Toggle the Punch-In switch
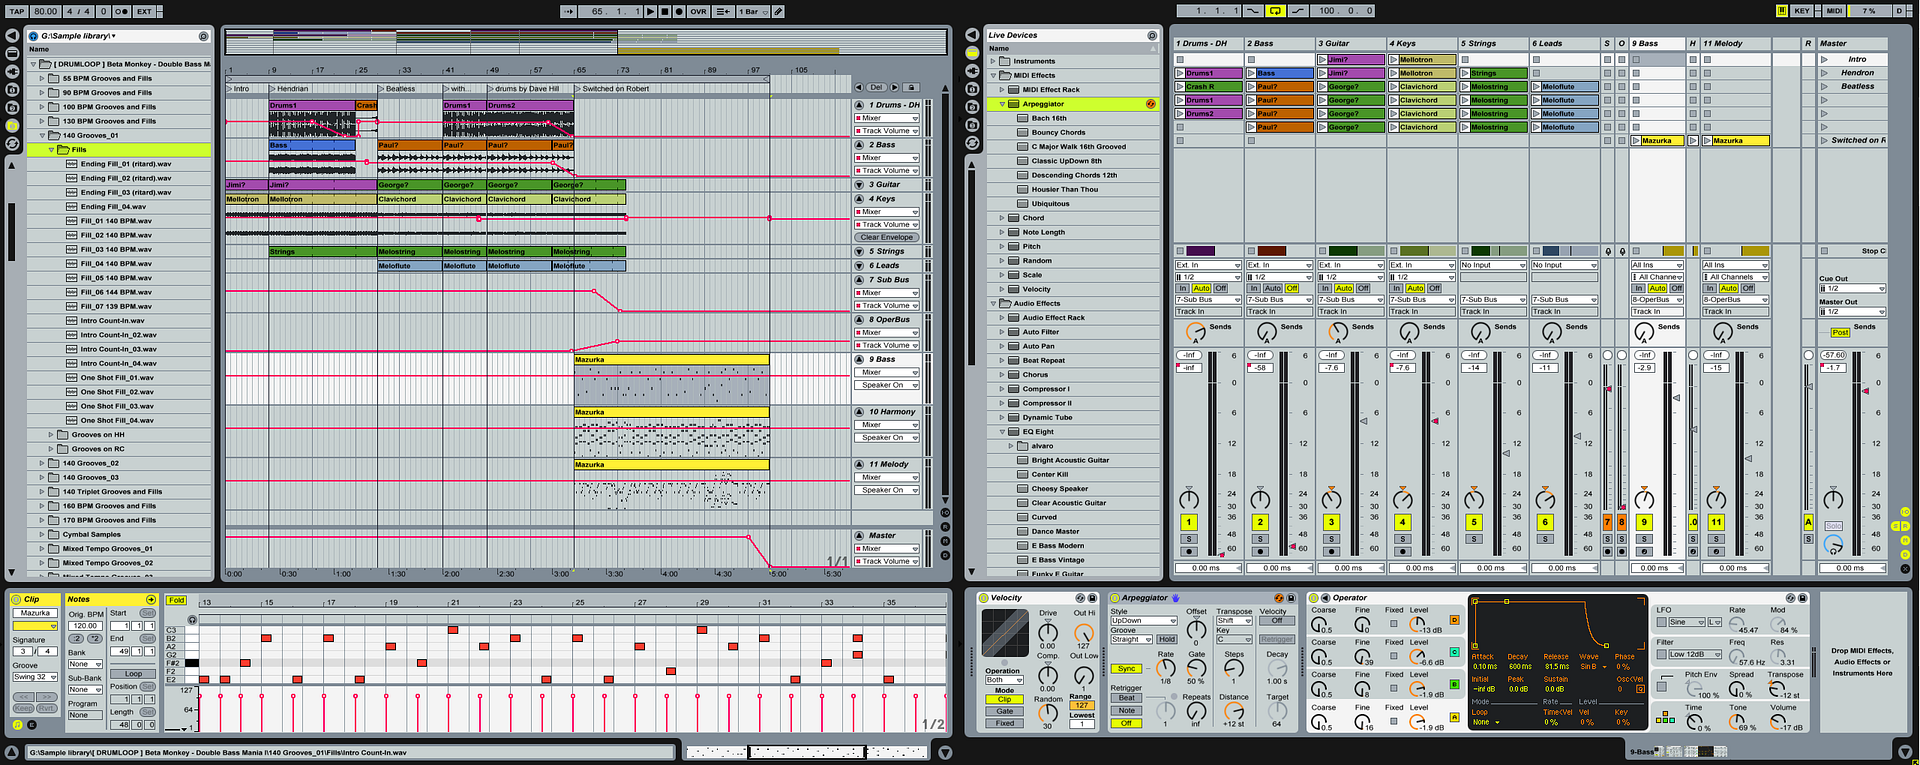 1253,11
